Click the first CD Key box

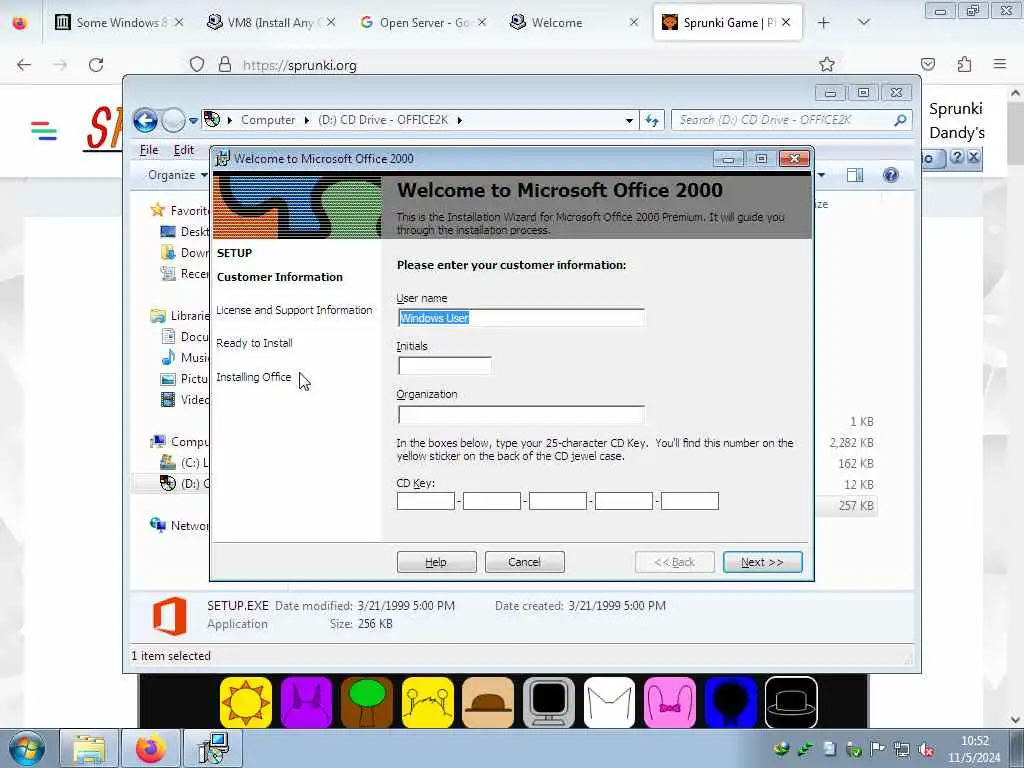click(425, 501)
